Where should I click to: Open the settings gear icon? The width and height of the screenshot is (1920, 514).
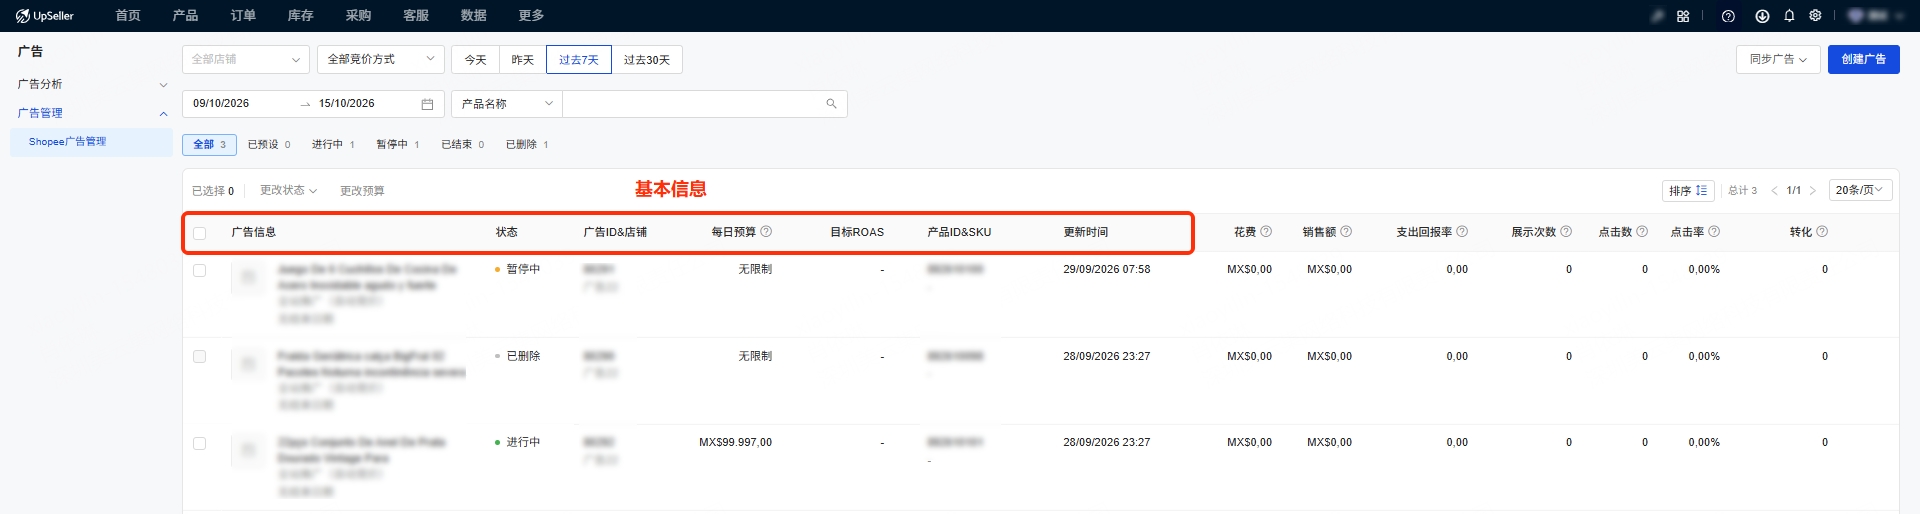[x=1815, y=16]
